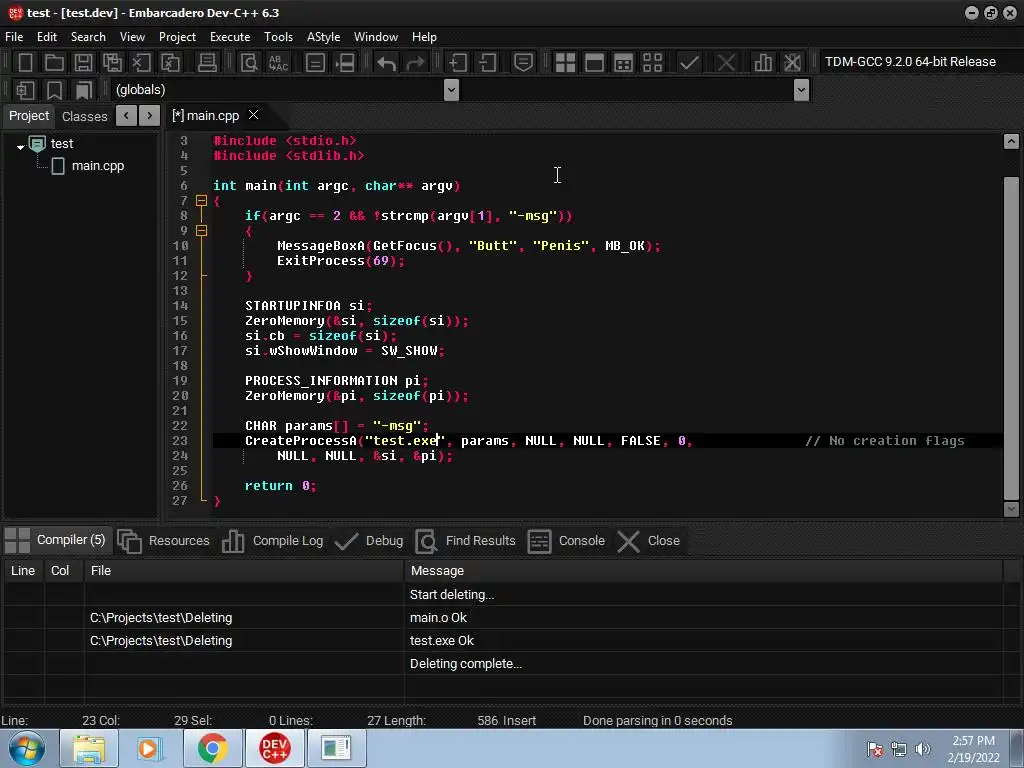Image resolution: width=1024 pixels, height=768 pixels.
Task: Click the Goto Bookmark icon
Action: (84, 90)
